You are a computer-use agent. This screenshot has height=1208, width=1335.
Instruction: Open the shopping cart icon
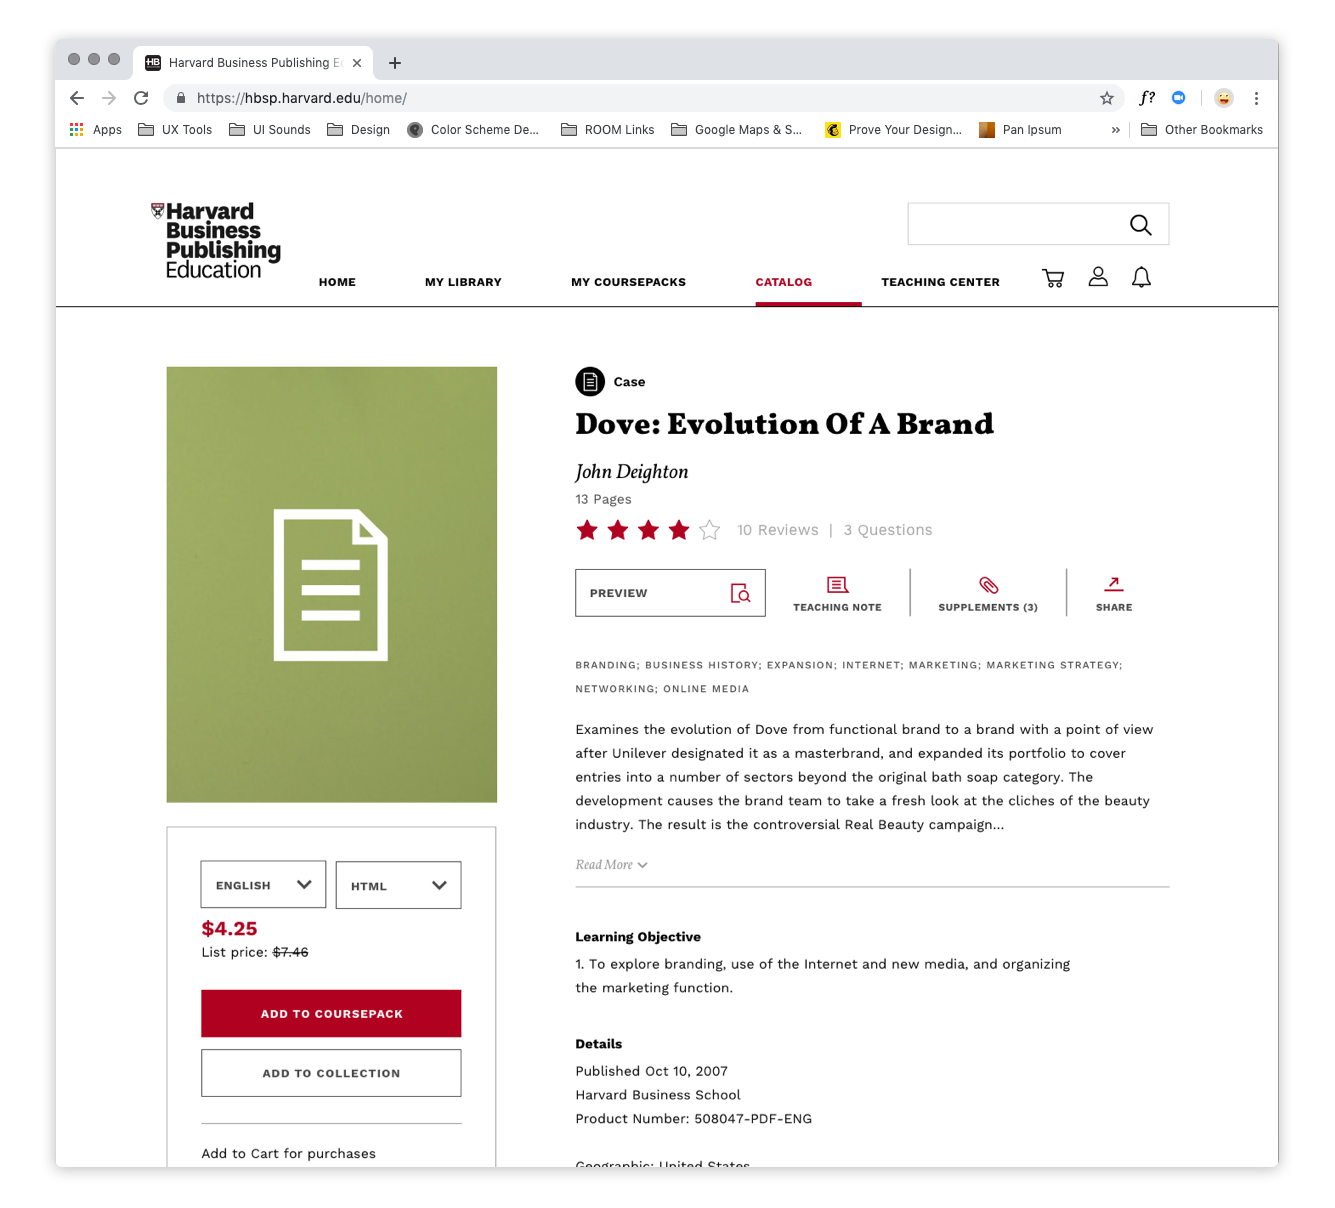(1053, 278)
